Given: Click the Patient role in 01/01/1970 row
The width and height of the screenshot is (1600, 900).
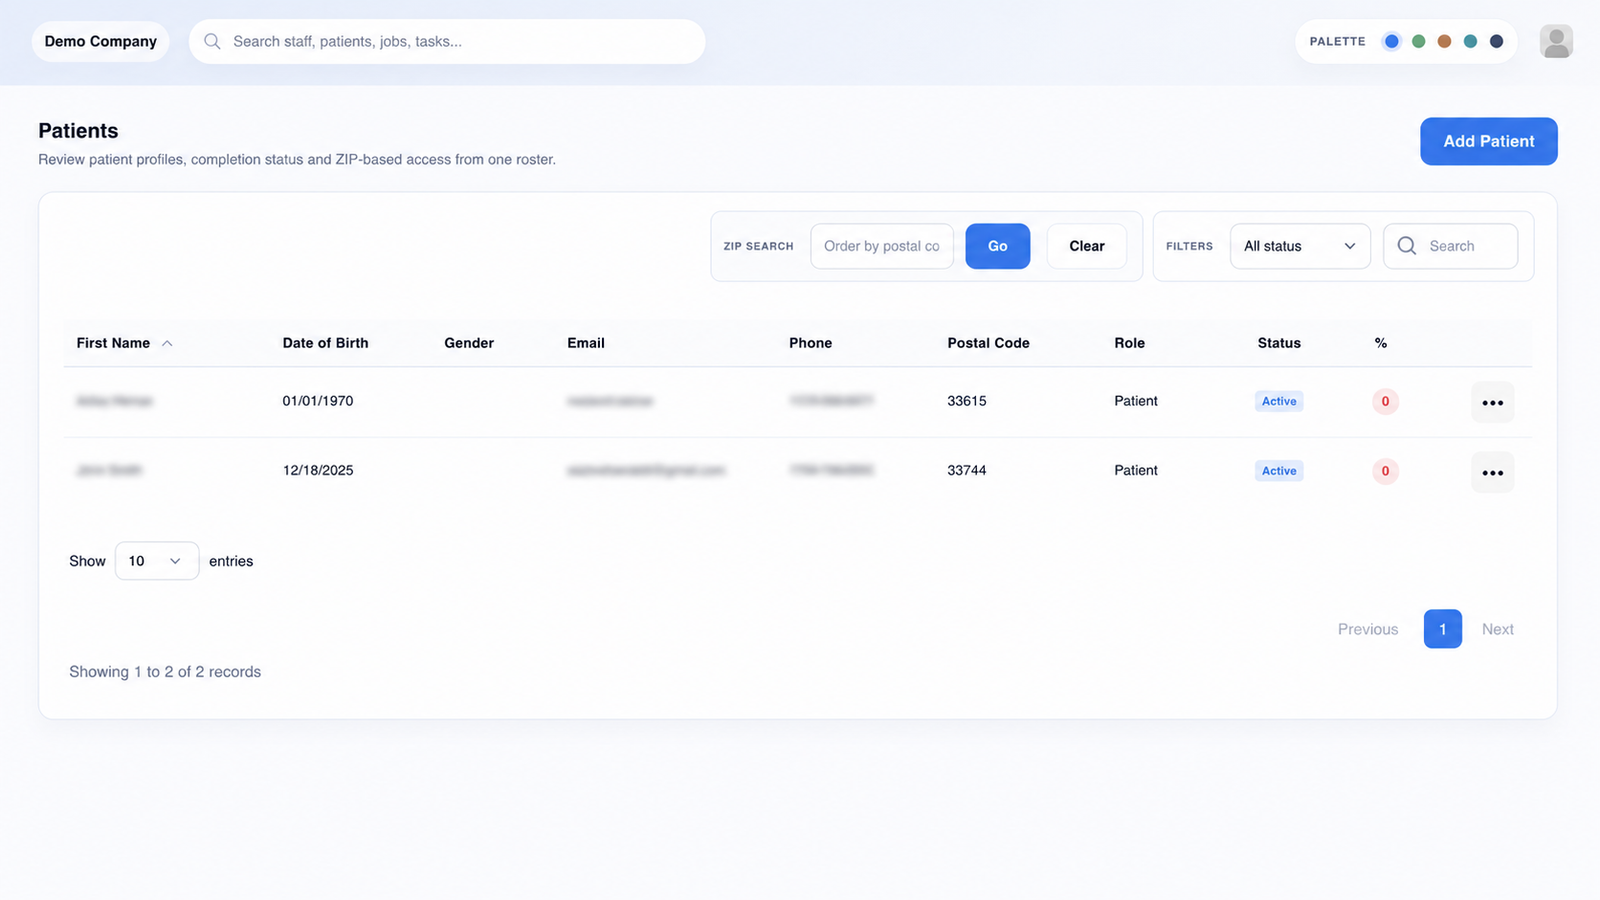Looking at the screenshot, I should [1136, 401].
